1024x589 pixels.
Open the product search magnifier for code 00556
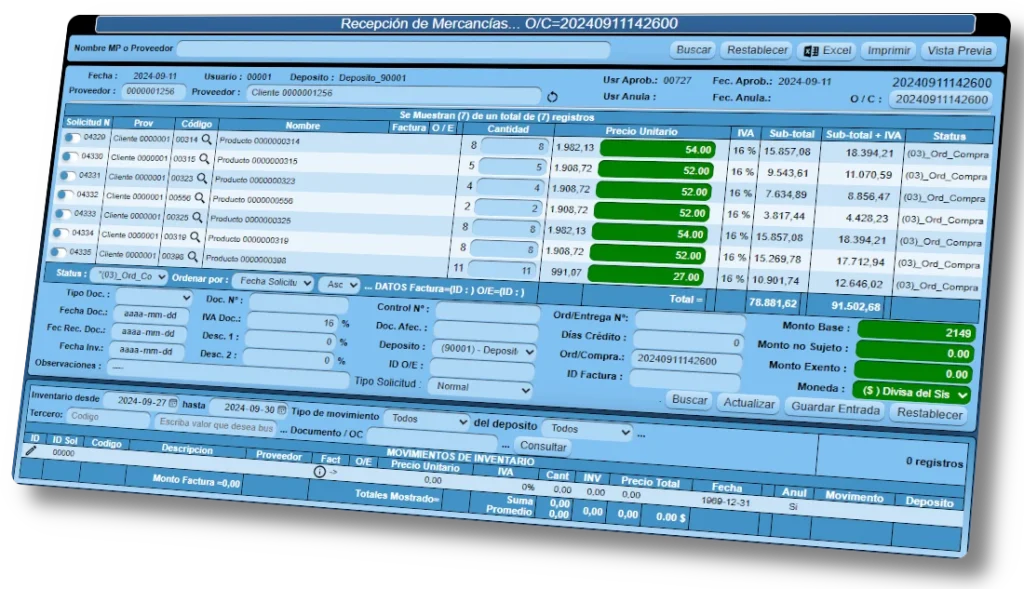(x=200, y=197)
